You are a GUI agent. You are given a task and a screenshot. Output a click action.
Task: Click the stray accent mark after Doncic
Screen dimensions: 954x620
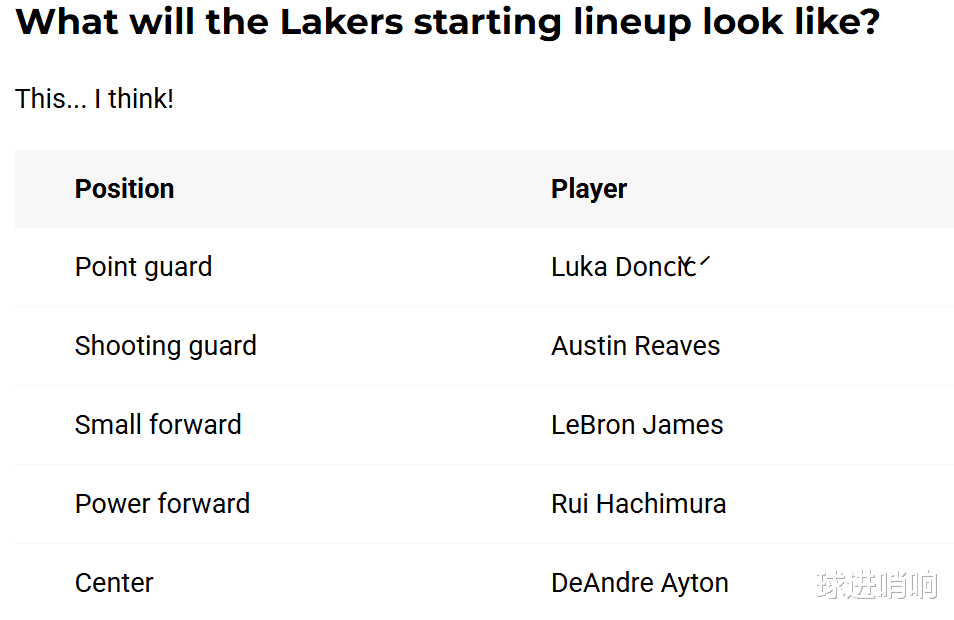coord(704,261)
